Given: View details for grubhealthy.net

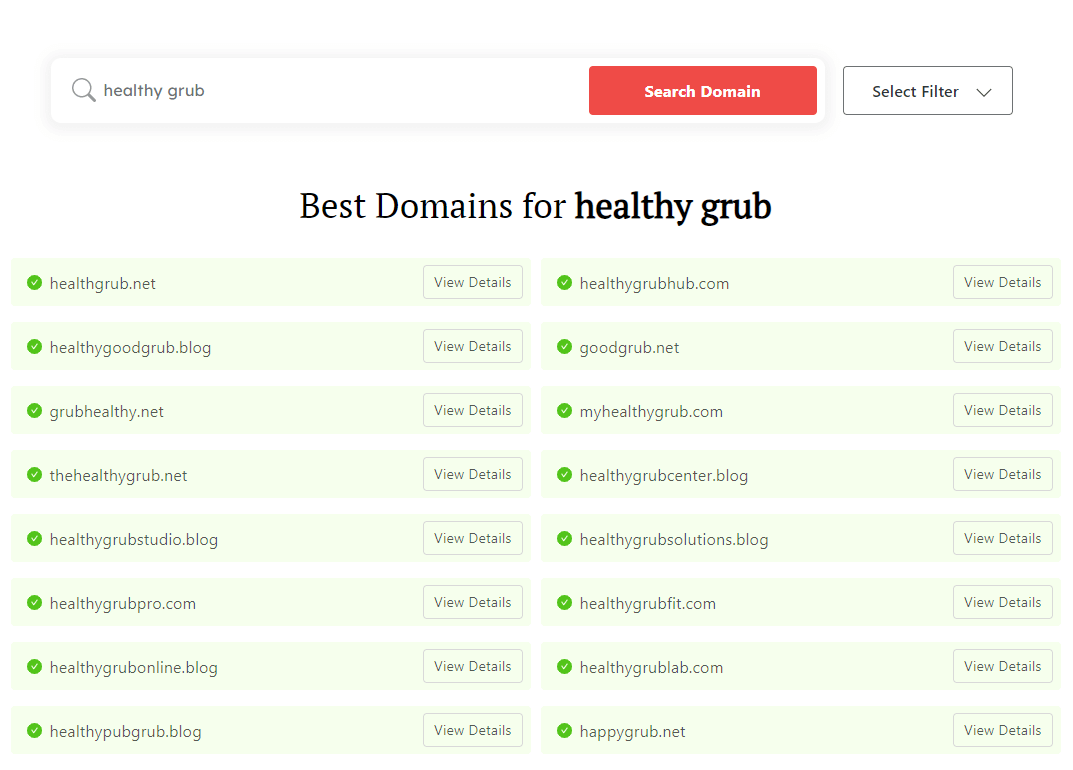Looking at the screenshot, I should [x=472, y=410].
